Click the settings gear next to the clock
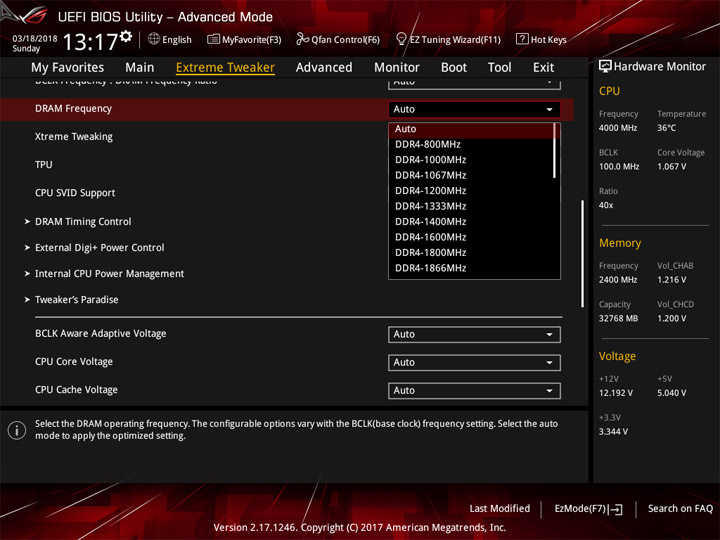Image resolution: width=720 pixels, height=540 pixels. [126, 37]
